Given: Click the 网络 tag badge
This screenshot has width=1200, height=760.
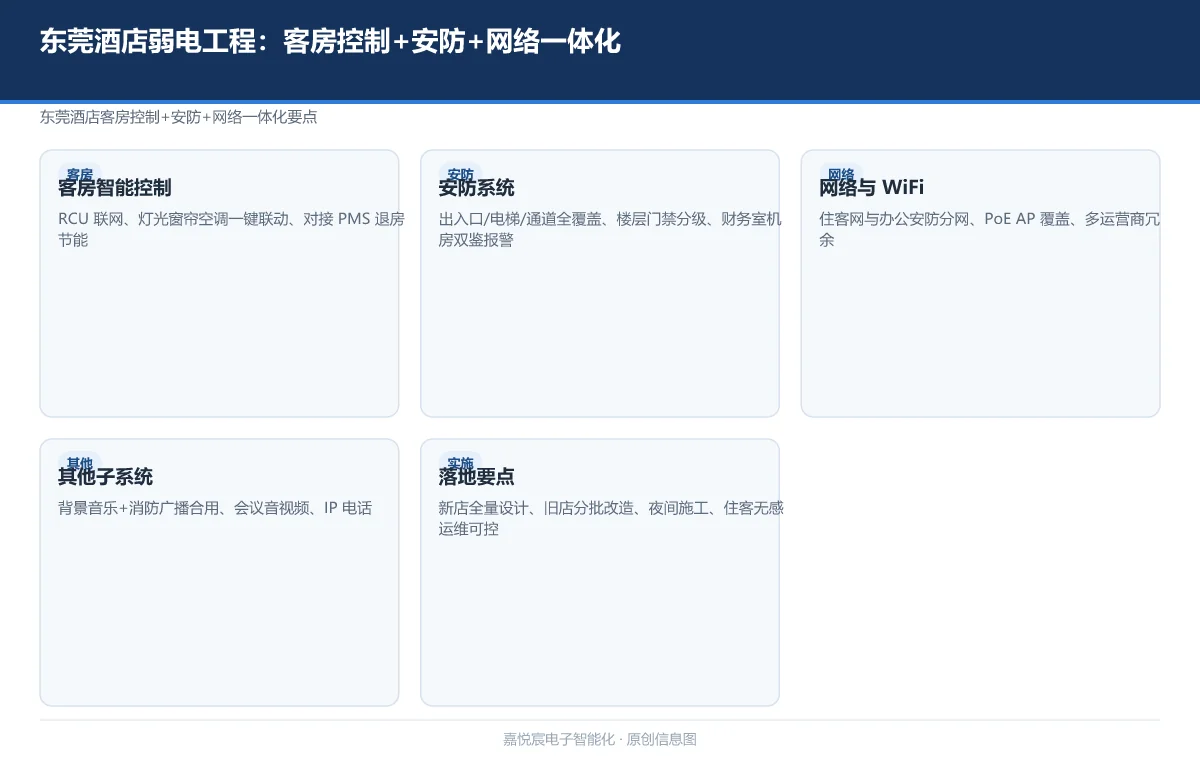Looking at the screenshot, I should [x=841, y=174].
